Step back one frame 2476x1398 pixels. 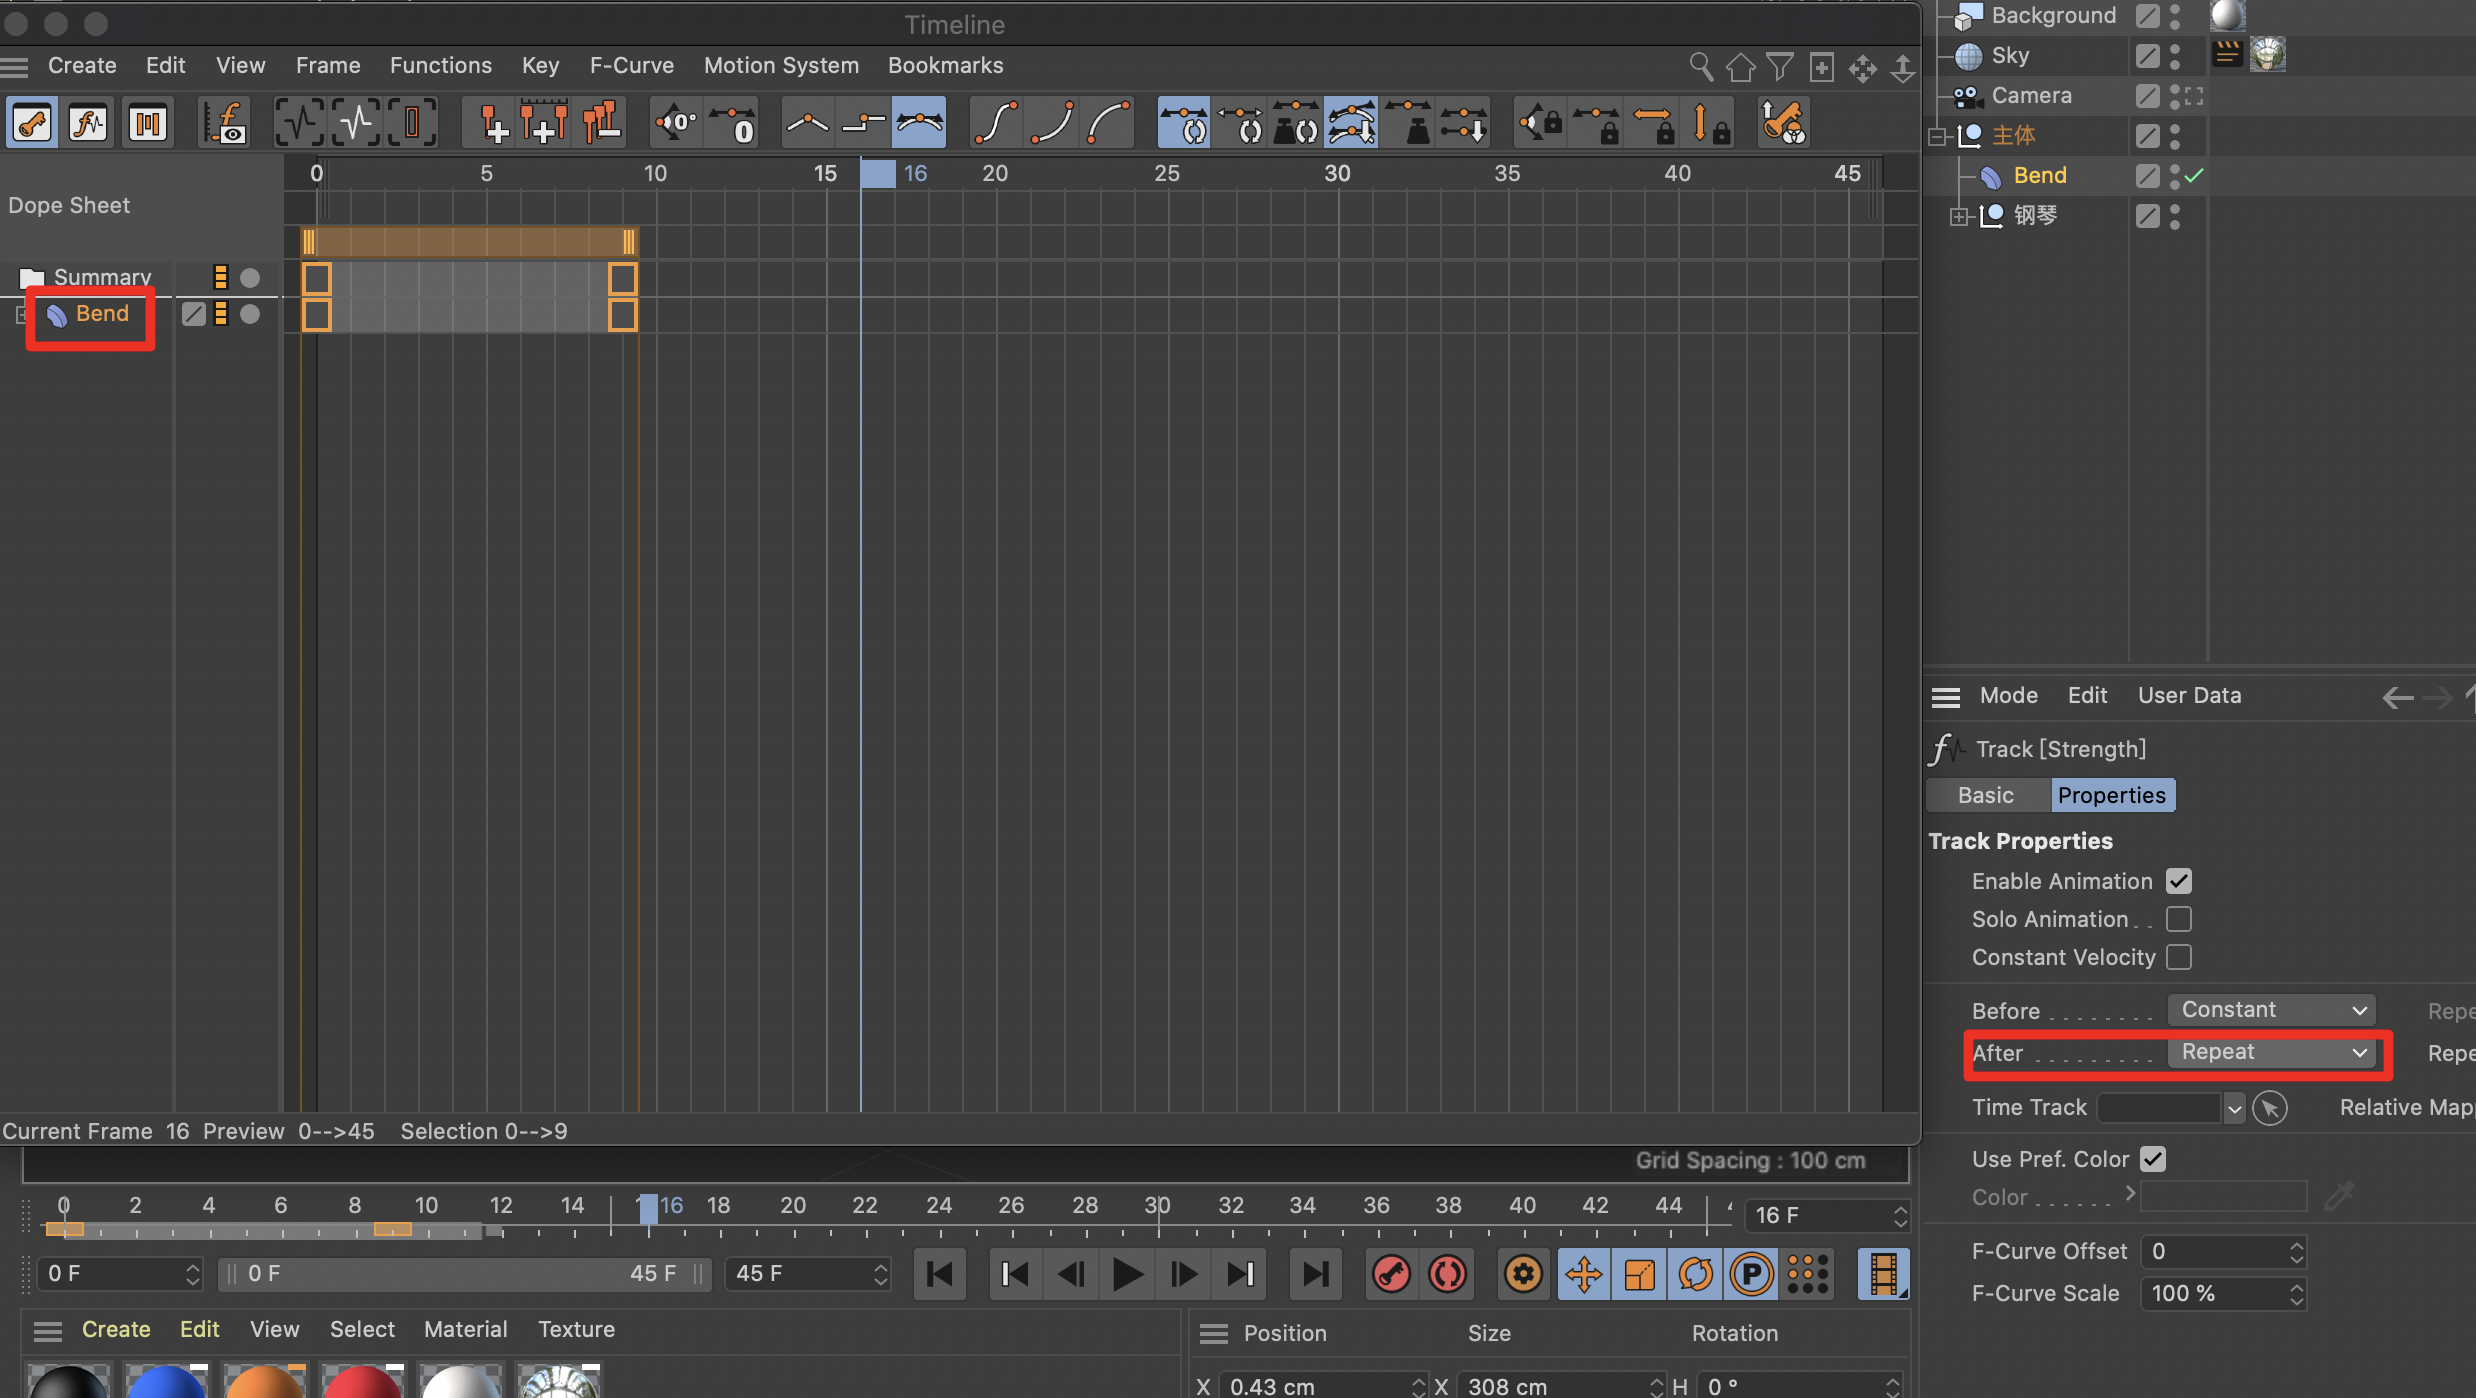pos(1071,1274)
